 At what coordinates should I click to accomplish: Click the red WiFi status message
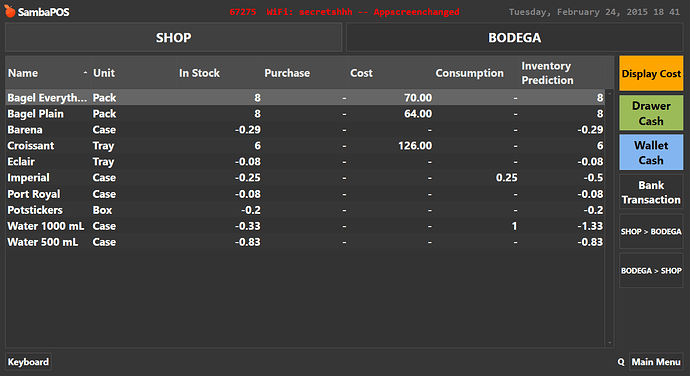tap(344, 12)
